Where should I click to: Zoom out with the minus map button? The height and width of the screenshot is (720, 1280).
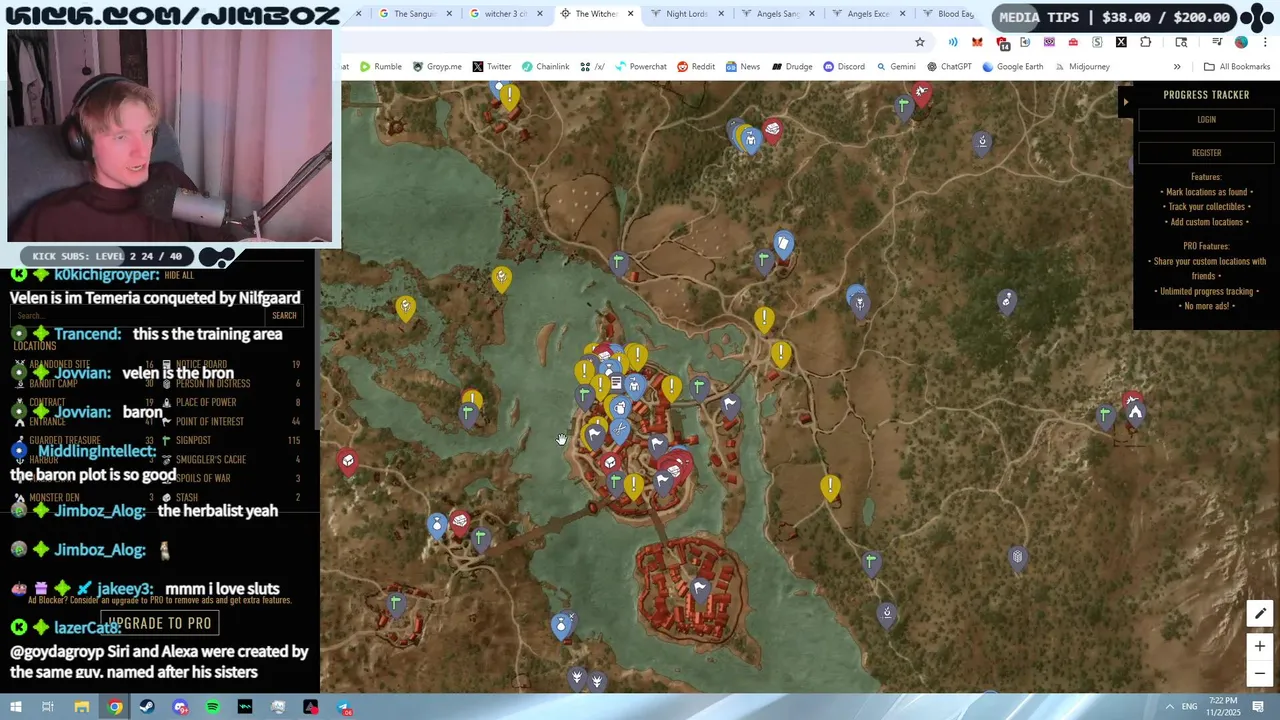1260,673
